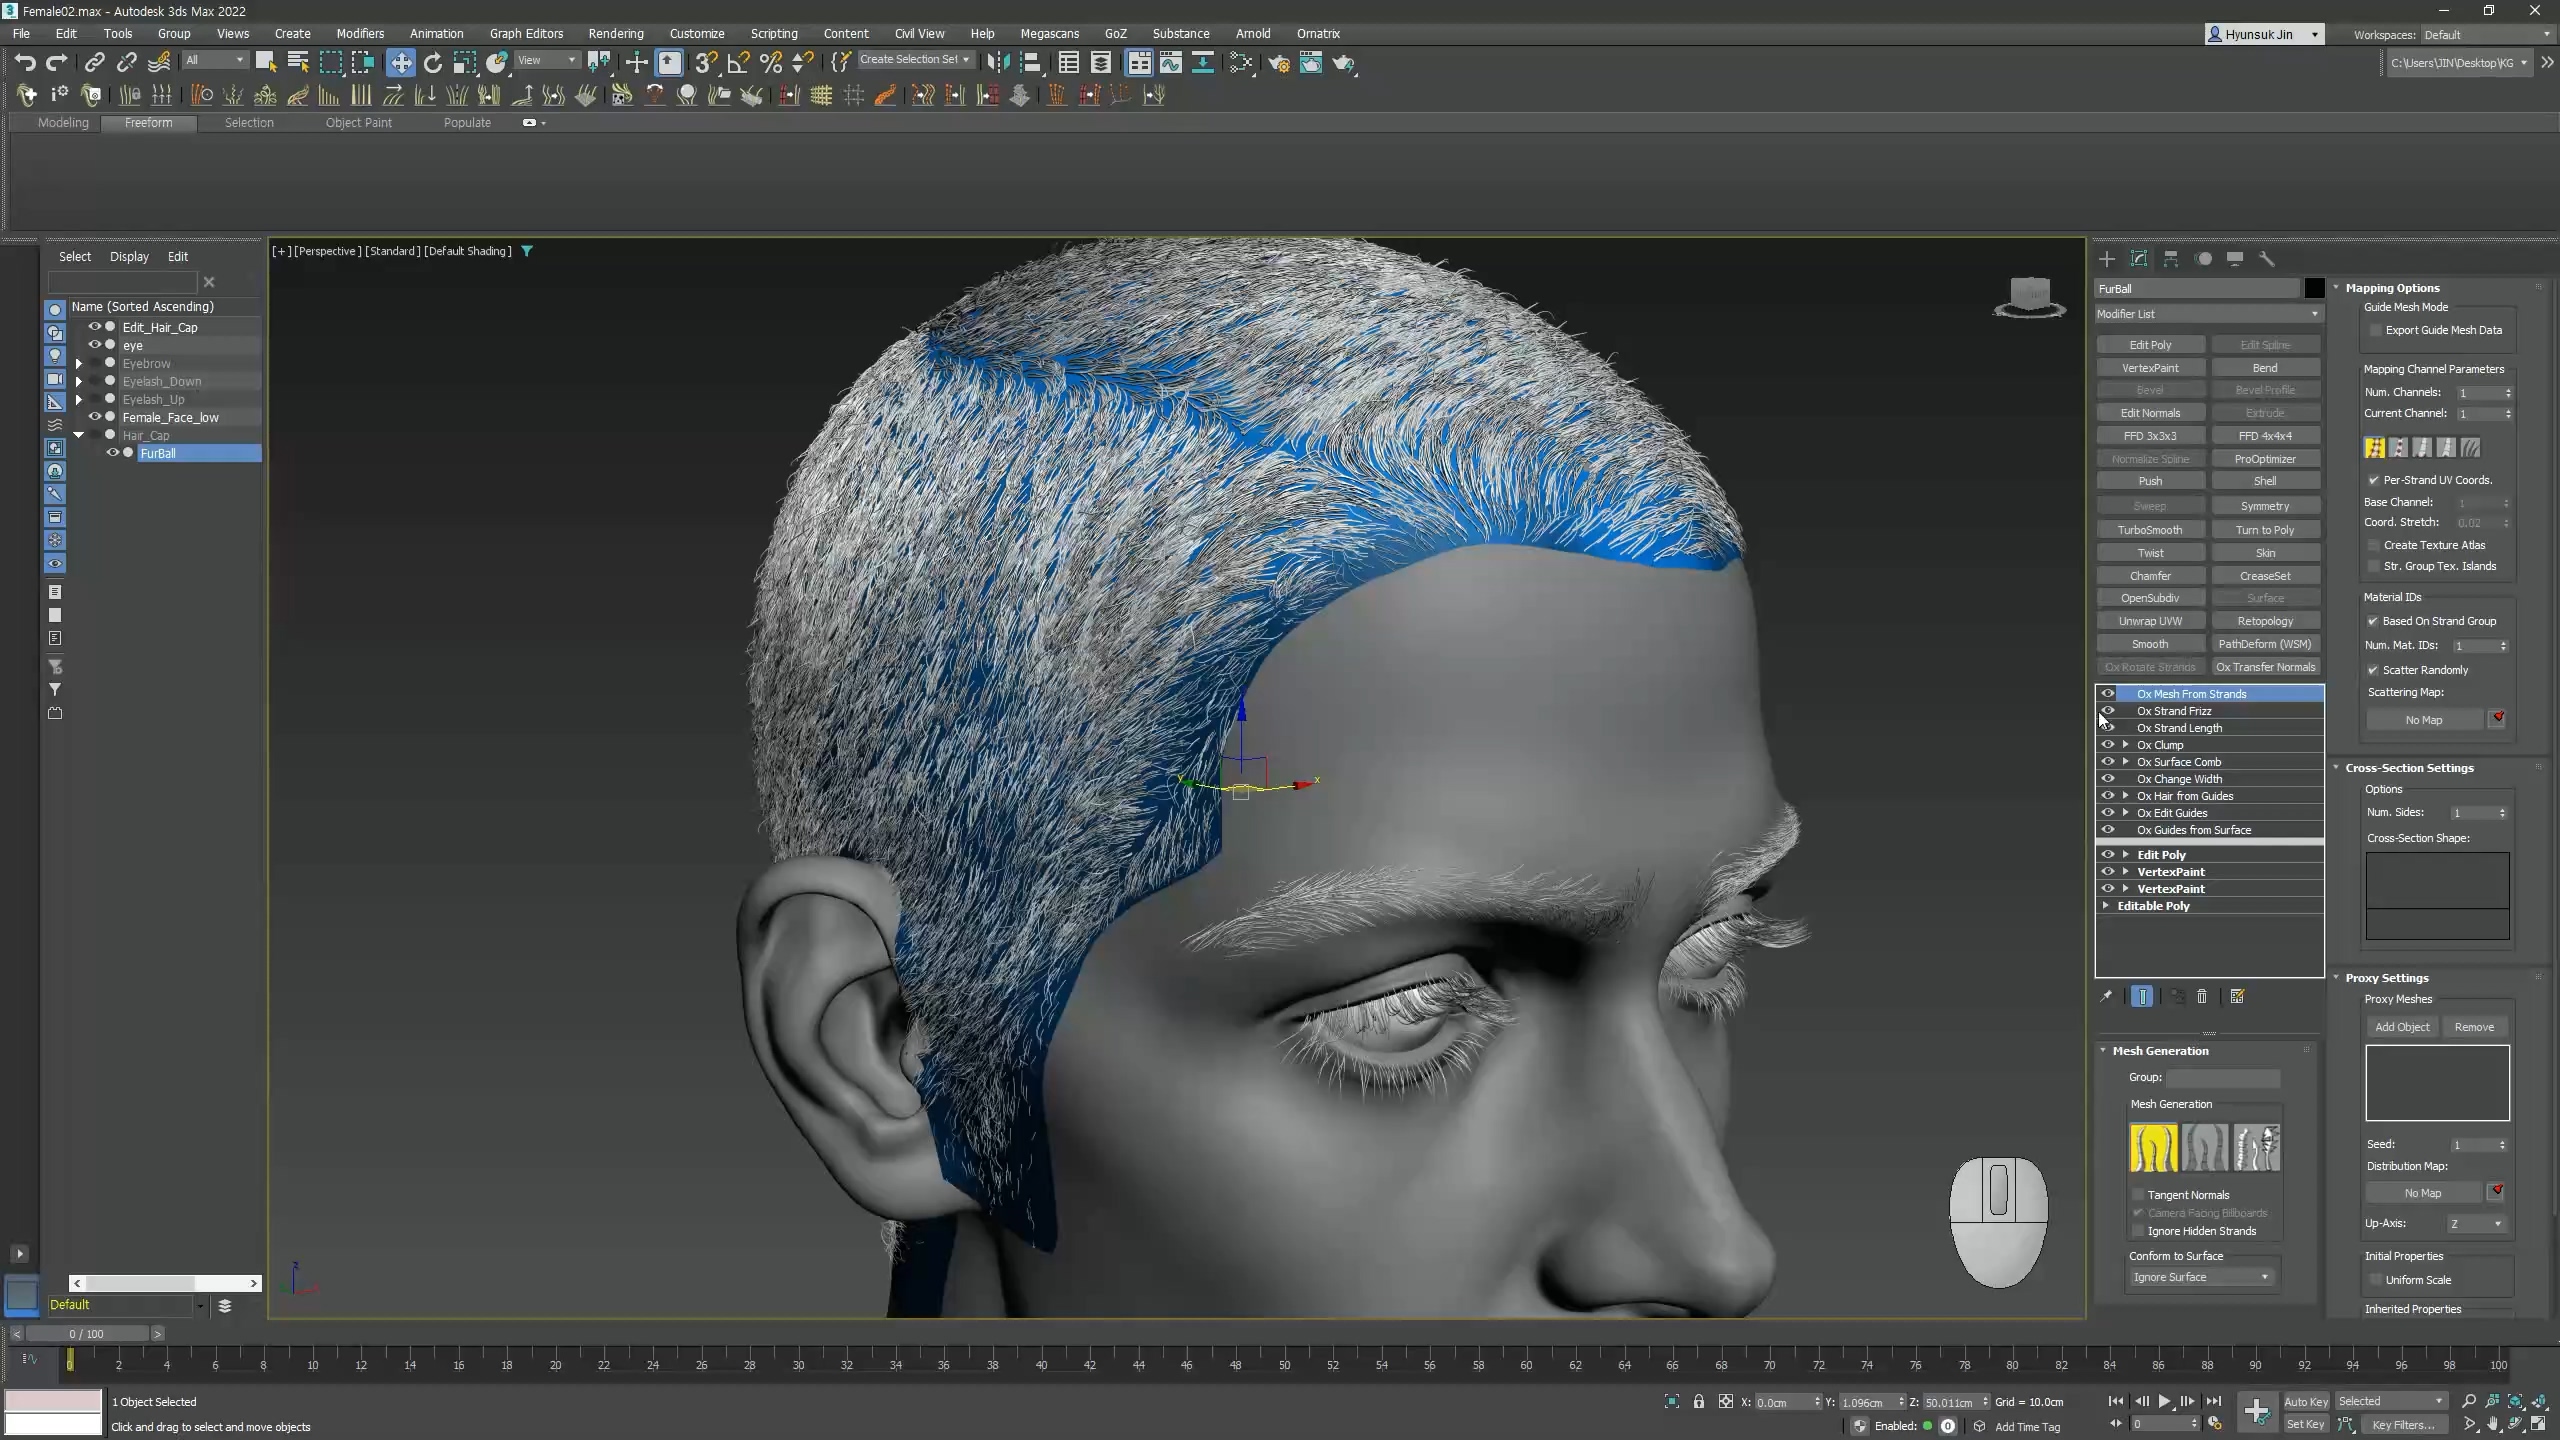Click Remove modifier trash icon
Image resolution: width=2560 pixels, height=1440 pixels.
coord(2202,997)
